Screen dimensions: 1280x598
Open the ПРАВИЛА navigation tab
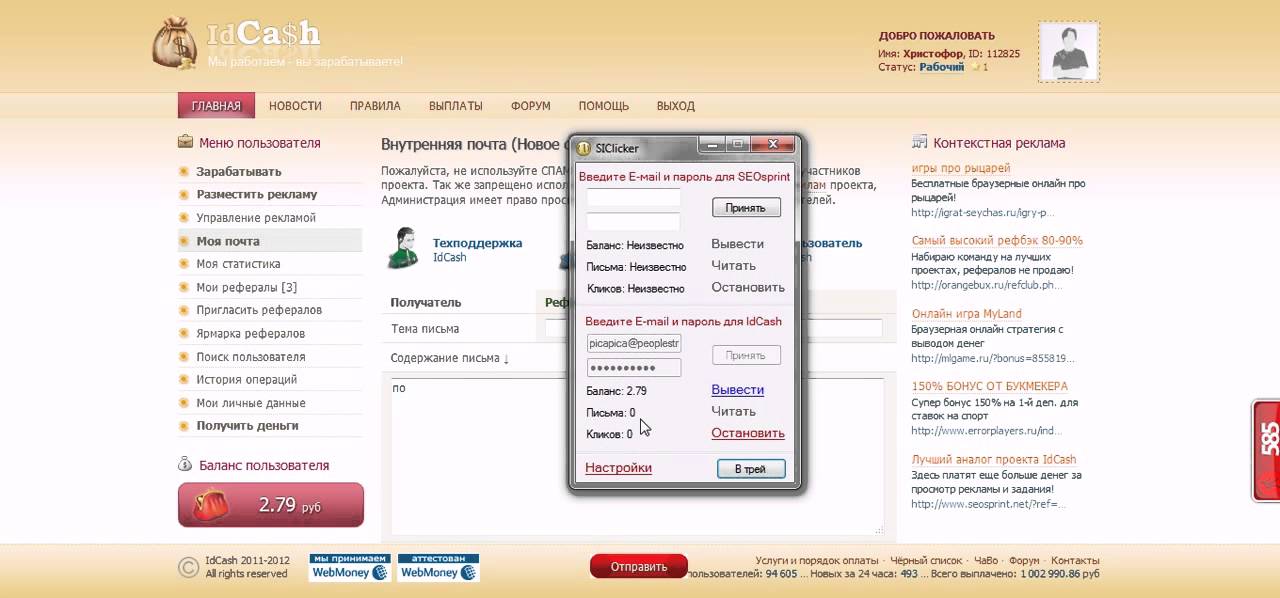[375, 105]
